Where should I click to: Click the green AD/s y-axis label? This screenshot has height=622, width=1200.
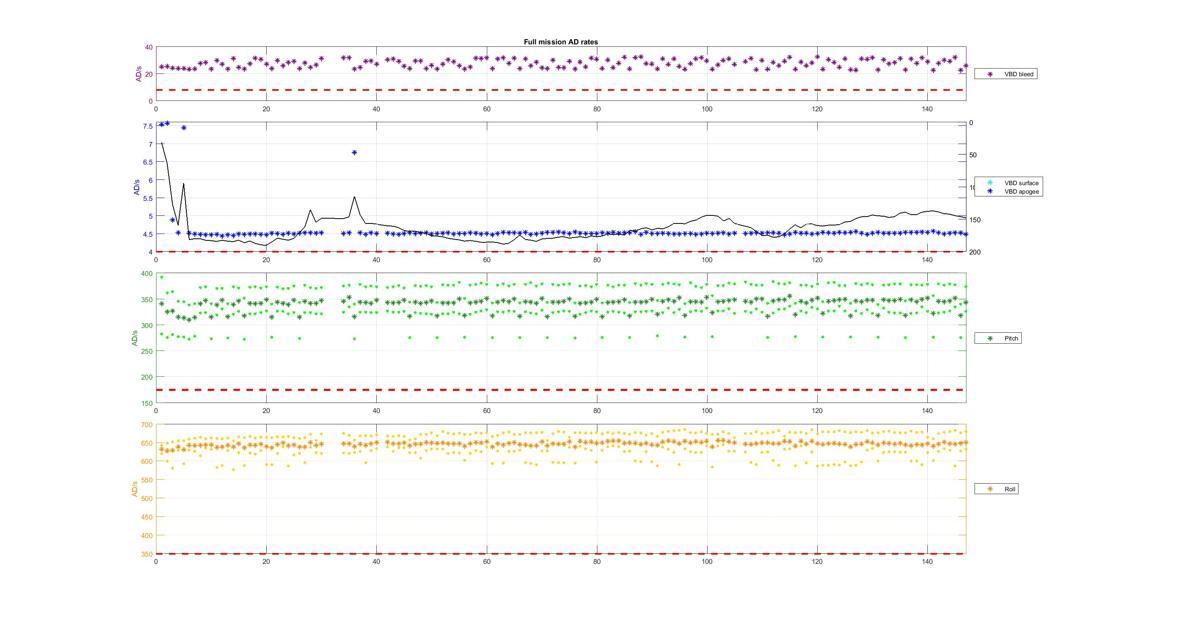point(133,338)
